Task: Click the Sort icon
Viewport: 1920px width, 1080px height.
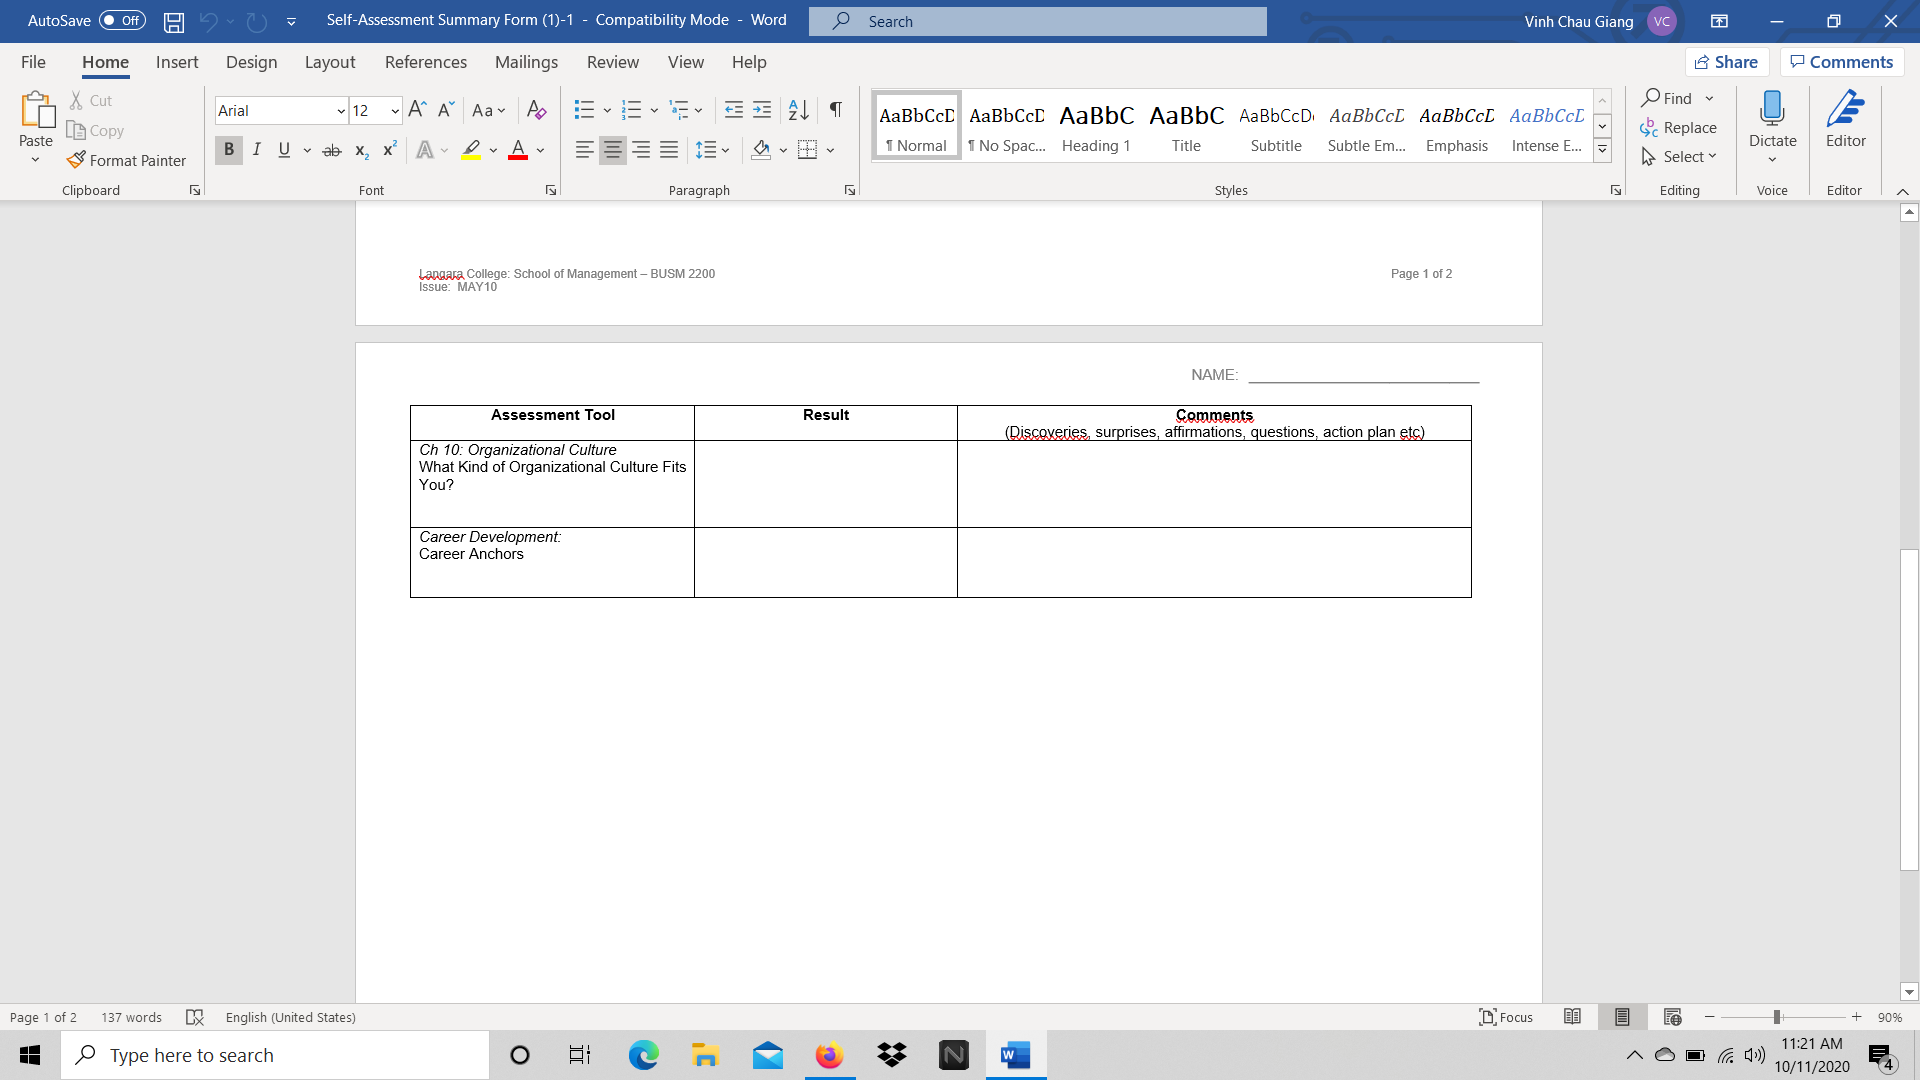Action: tap(798, 110)
